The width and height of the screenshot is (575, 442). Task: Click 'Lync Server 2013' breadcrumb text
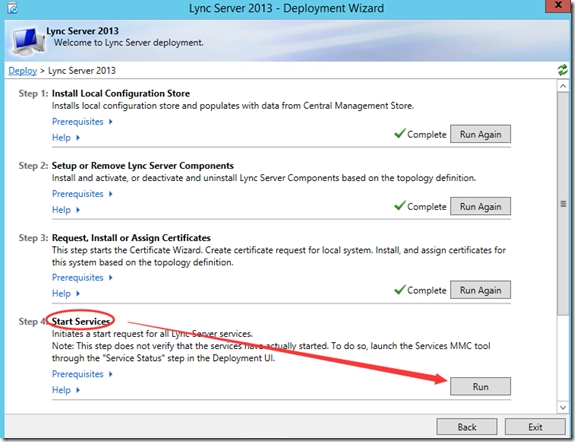82,70
